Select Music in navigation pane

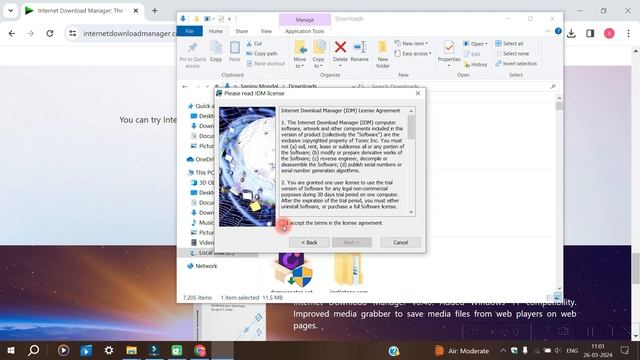(x=202, y=222)
